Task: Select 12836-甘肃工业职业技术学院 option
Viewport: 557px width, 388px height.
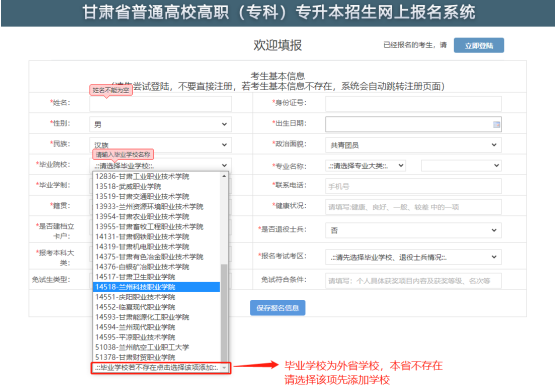Action: click(156, 177)
